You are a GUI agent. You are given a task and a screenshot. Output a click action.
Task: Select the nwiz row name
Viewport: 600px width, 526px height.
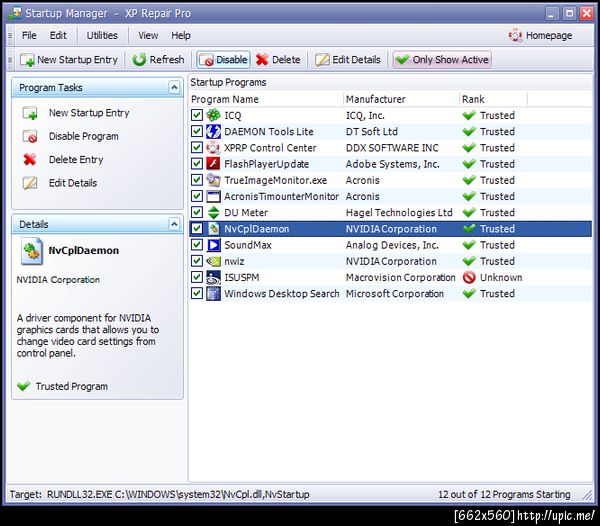pos(234,262)
